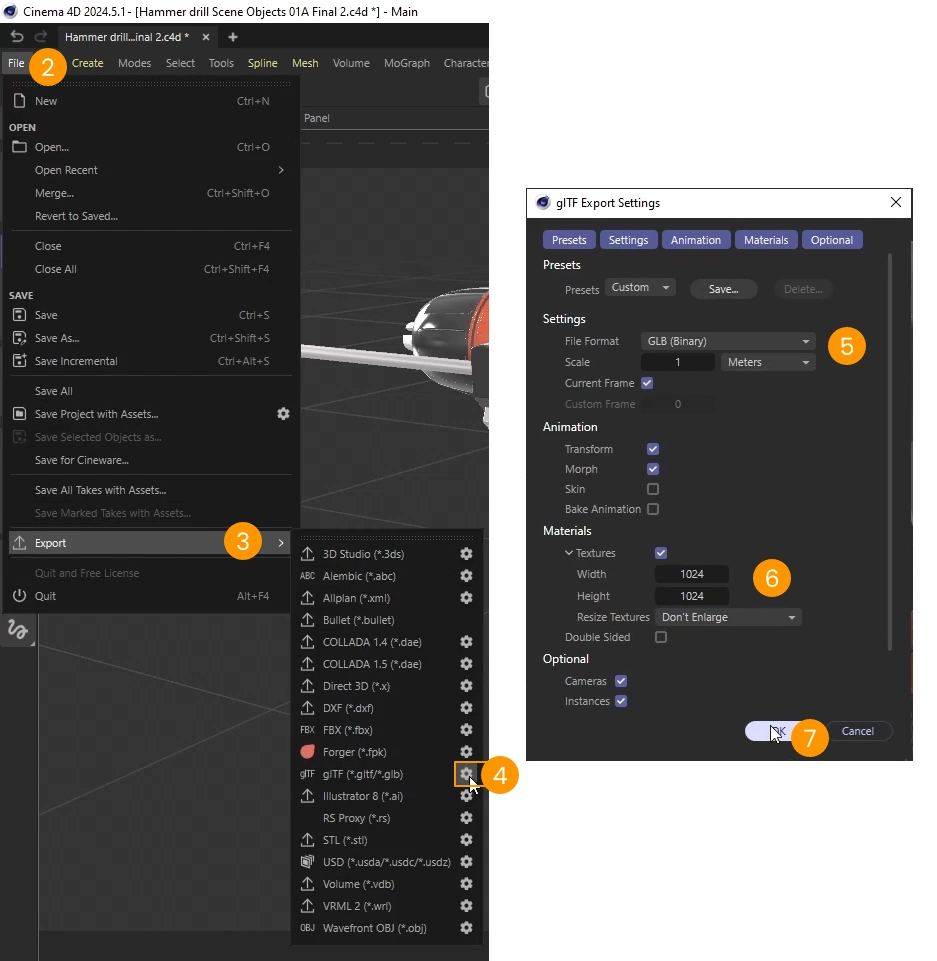The image size is (937, 961).
Task: Open USD export settings via its gear icon
Action: tap(466, 862)
